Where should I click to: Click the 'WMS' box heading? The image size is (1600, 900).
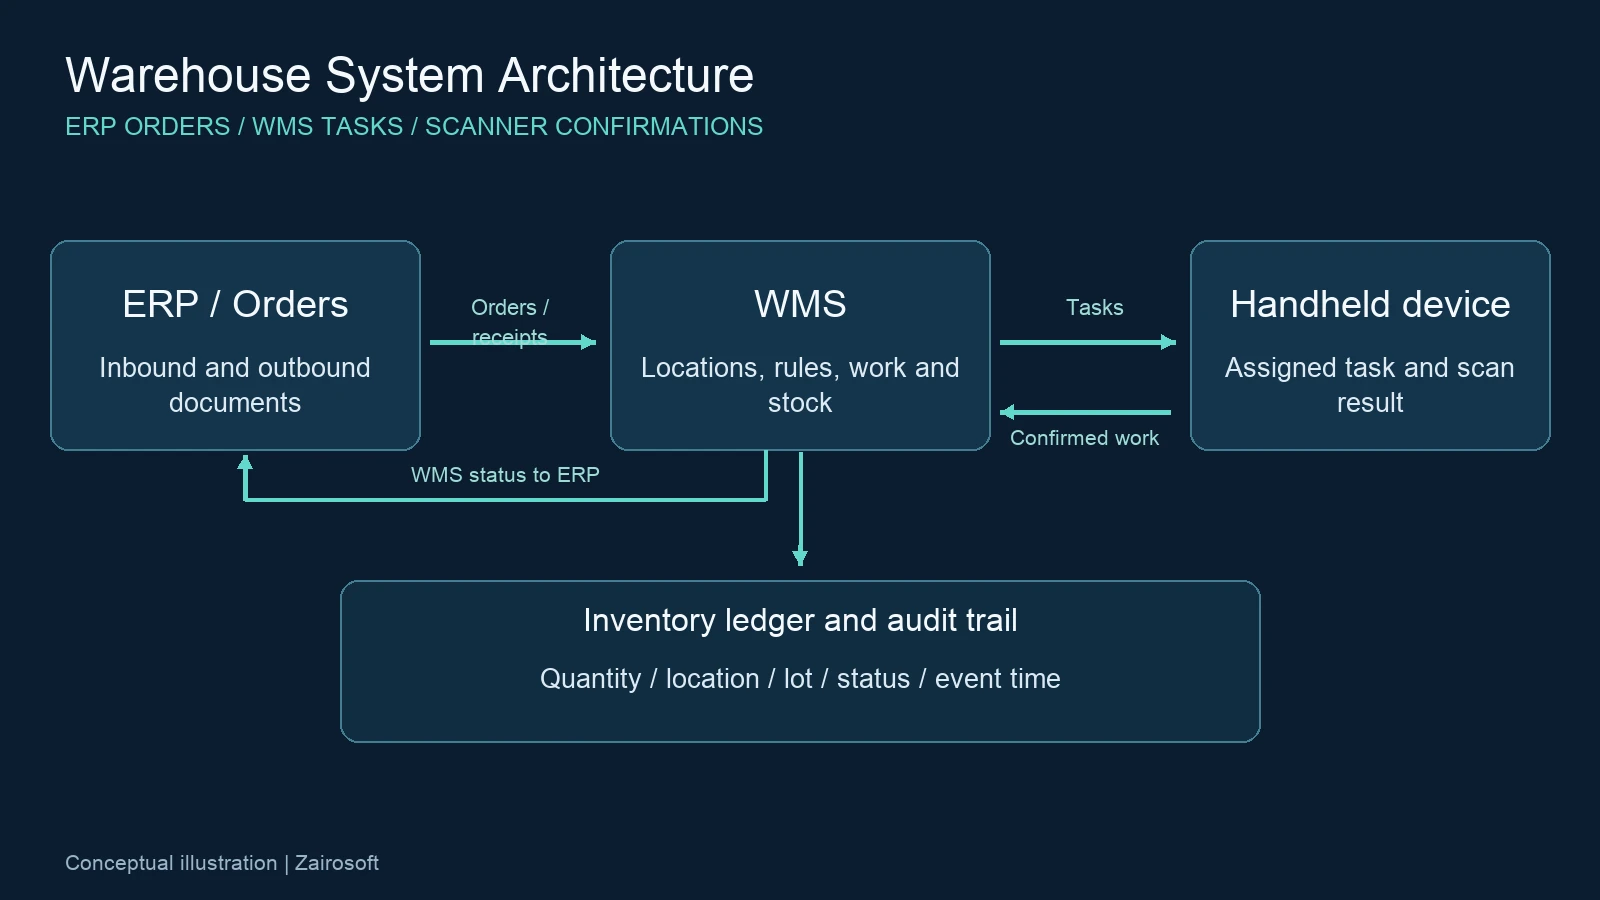(800, 304)
